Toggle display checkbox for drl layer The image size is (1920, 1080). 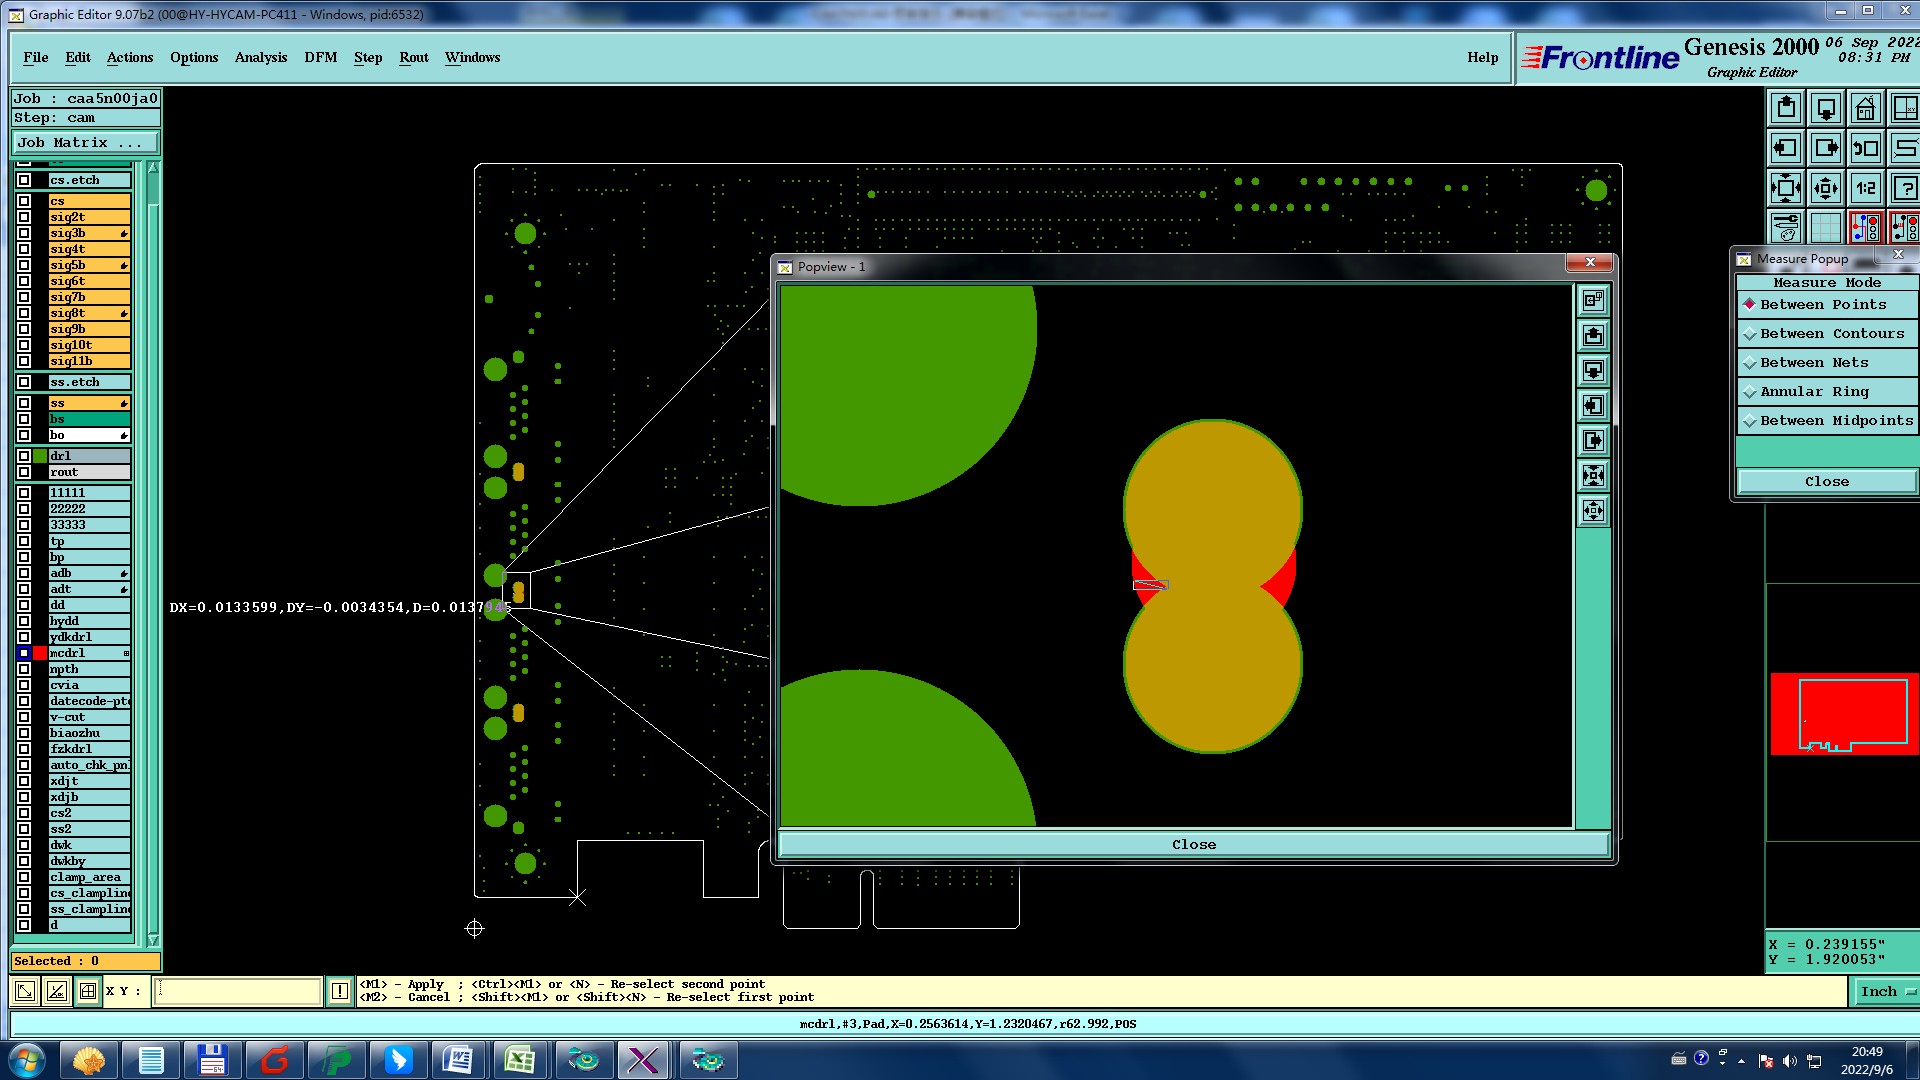tap(24, 456)
